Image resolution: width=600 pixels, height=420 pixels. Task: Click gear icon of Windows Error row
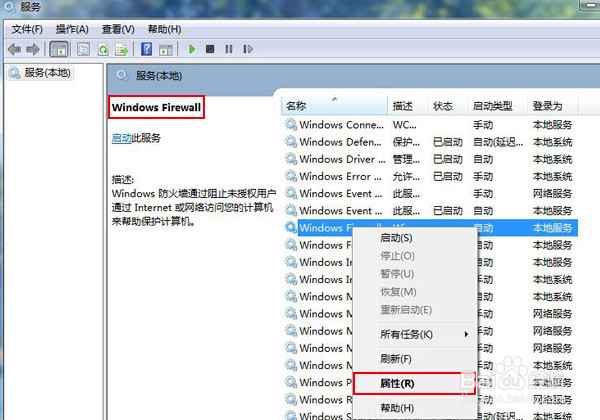coord(291,176)
